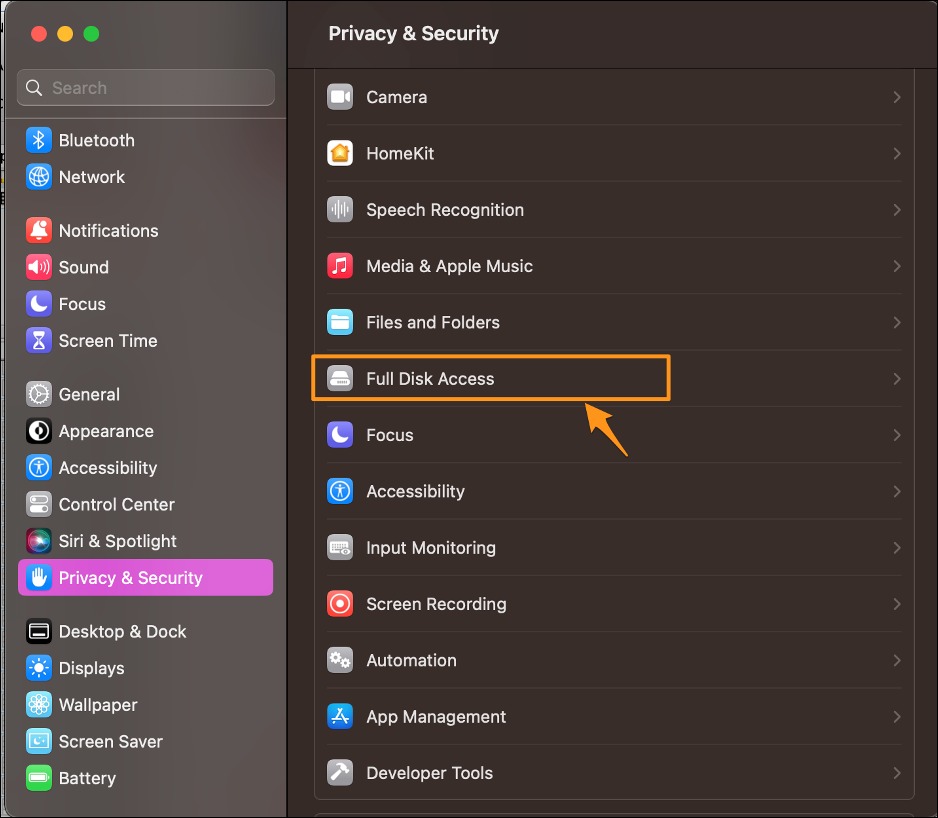The width and height of the screenshot is (938, 818).
Task: Click the Camera icon in privacy list
Action: [340, 97]
